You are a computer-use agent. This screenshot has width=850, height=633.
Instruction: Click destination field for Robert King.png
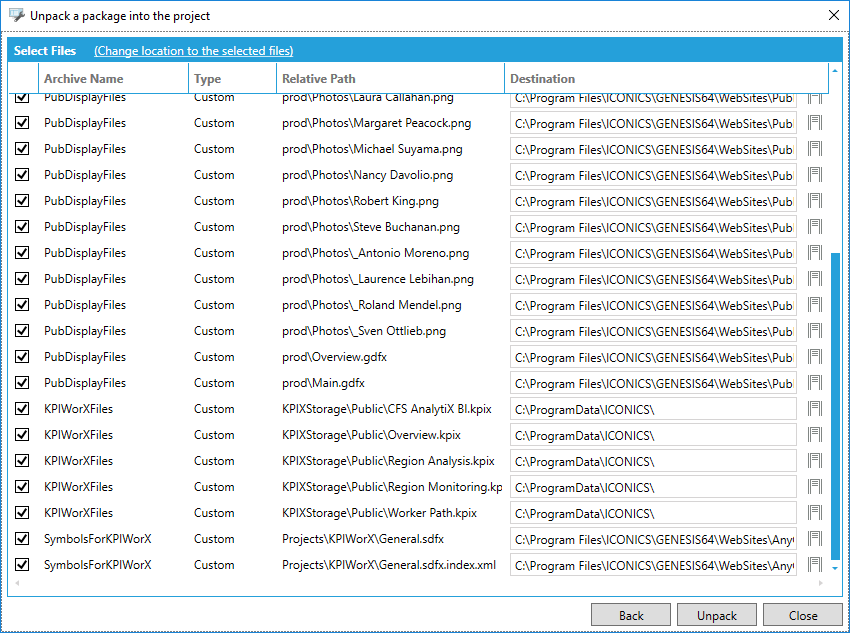tap(653, 201)
